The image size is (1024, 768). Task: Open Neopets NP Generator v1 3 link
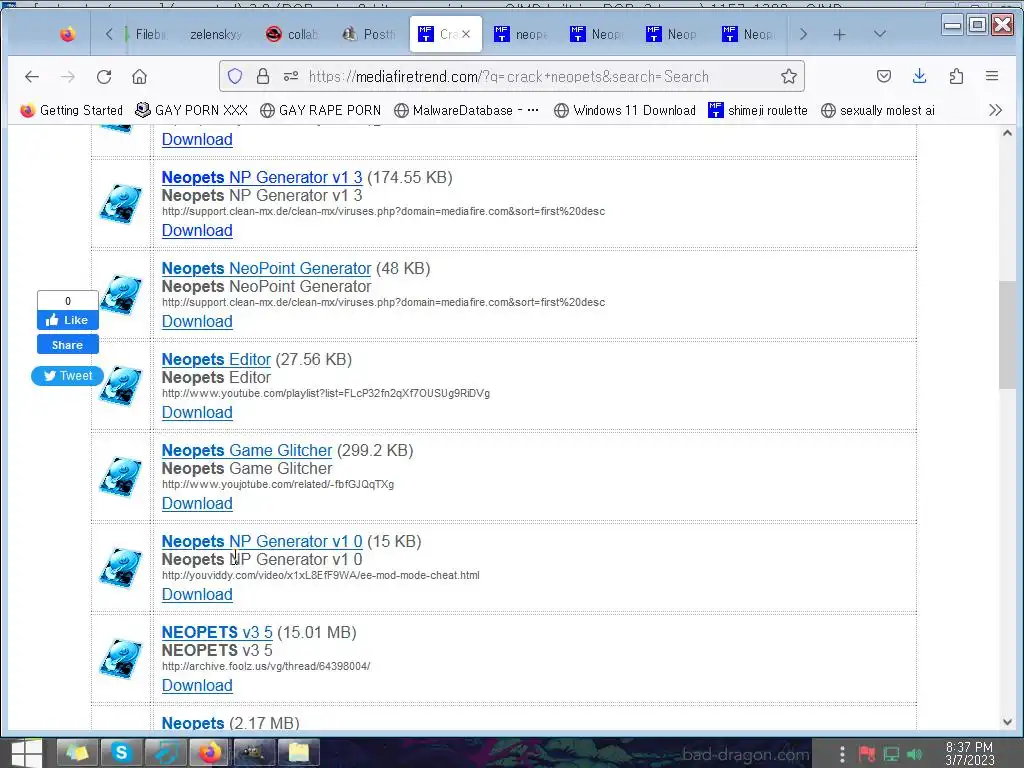(262, 177)
